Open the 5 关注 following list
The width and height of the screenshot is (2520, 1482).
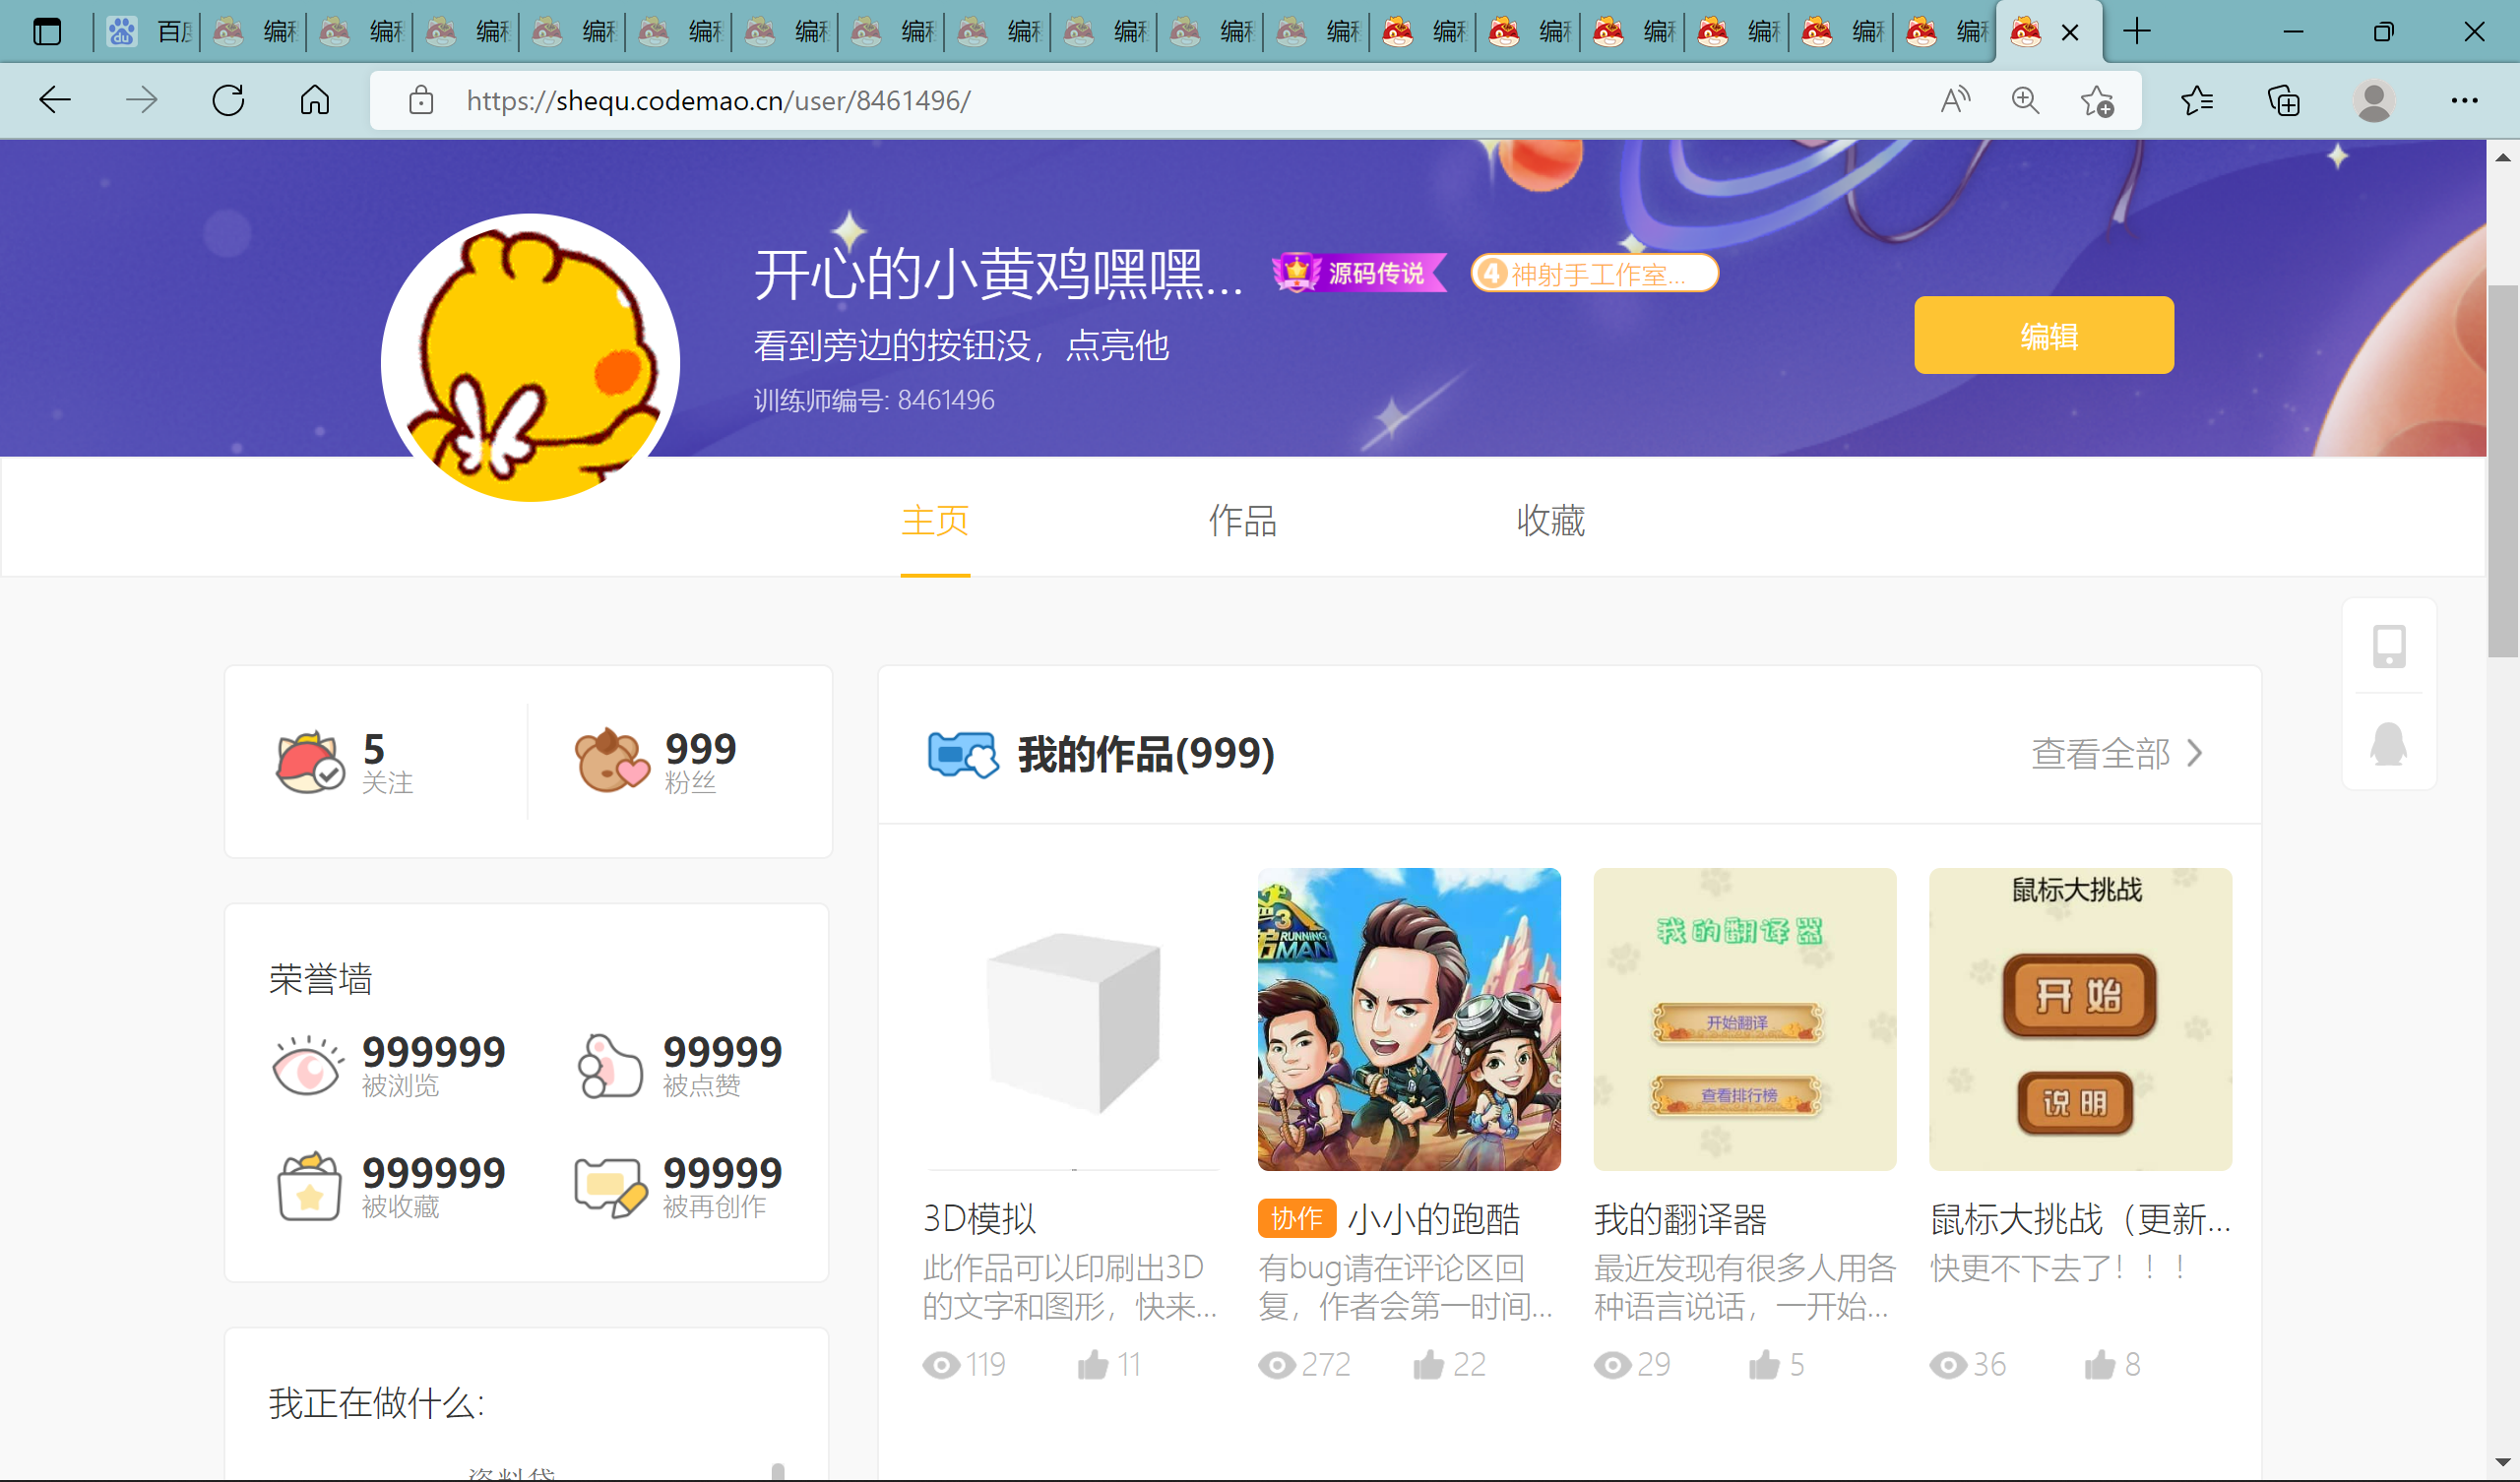tap(345, 761)
